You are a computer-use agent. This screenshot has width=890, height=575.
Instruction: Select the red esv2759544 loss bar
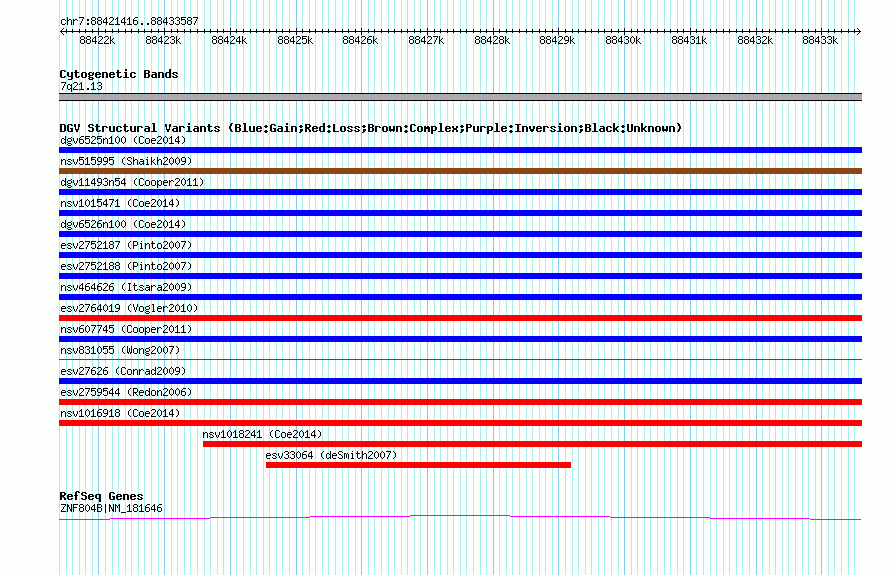pos(460,402)
